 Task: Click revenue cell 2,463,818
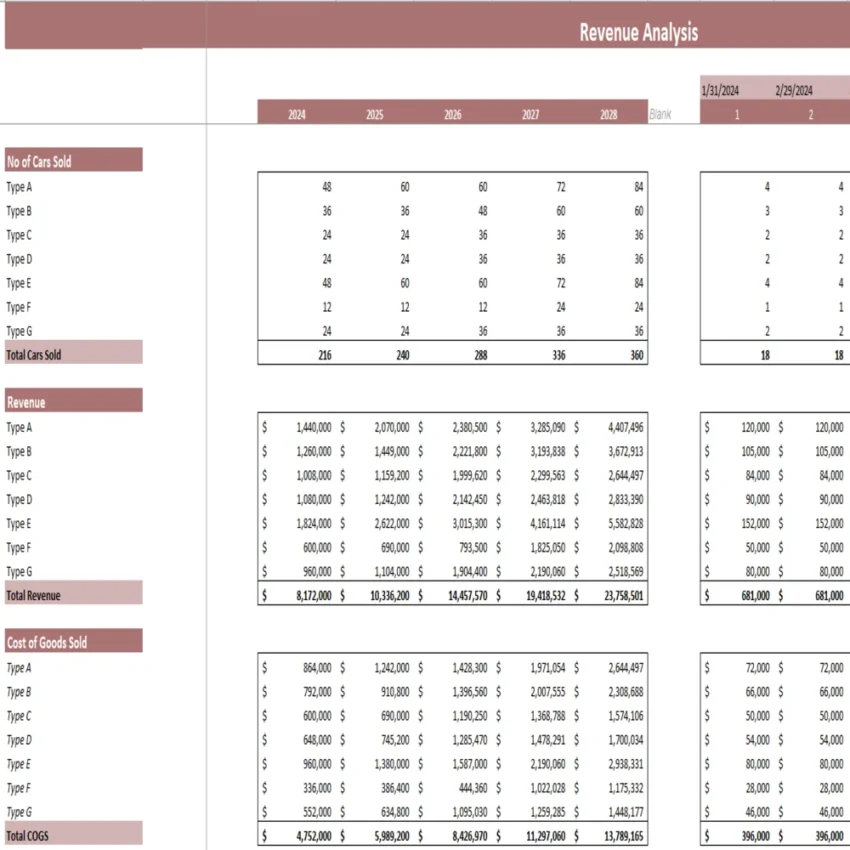548,499
